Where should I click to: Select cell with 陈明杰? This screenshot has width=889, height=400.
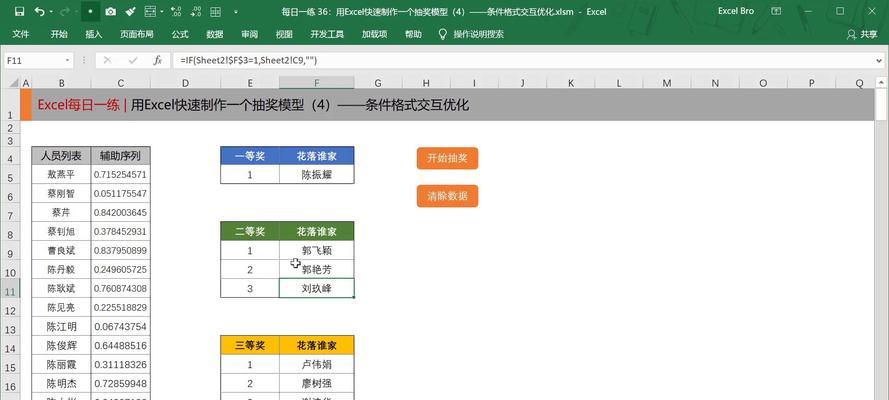point(61,384)
